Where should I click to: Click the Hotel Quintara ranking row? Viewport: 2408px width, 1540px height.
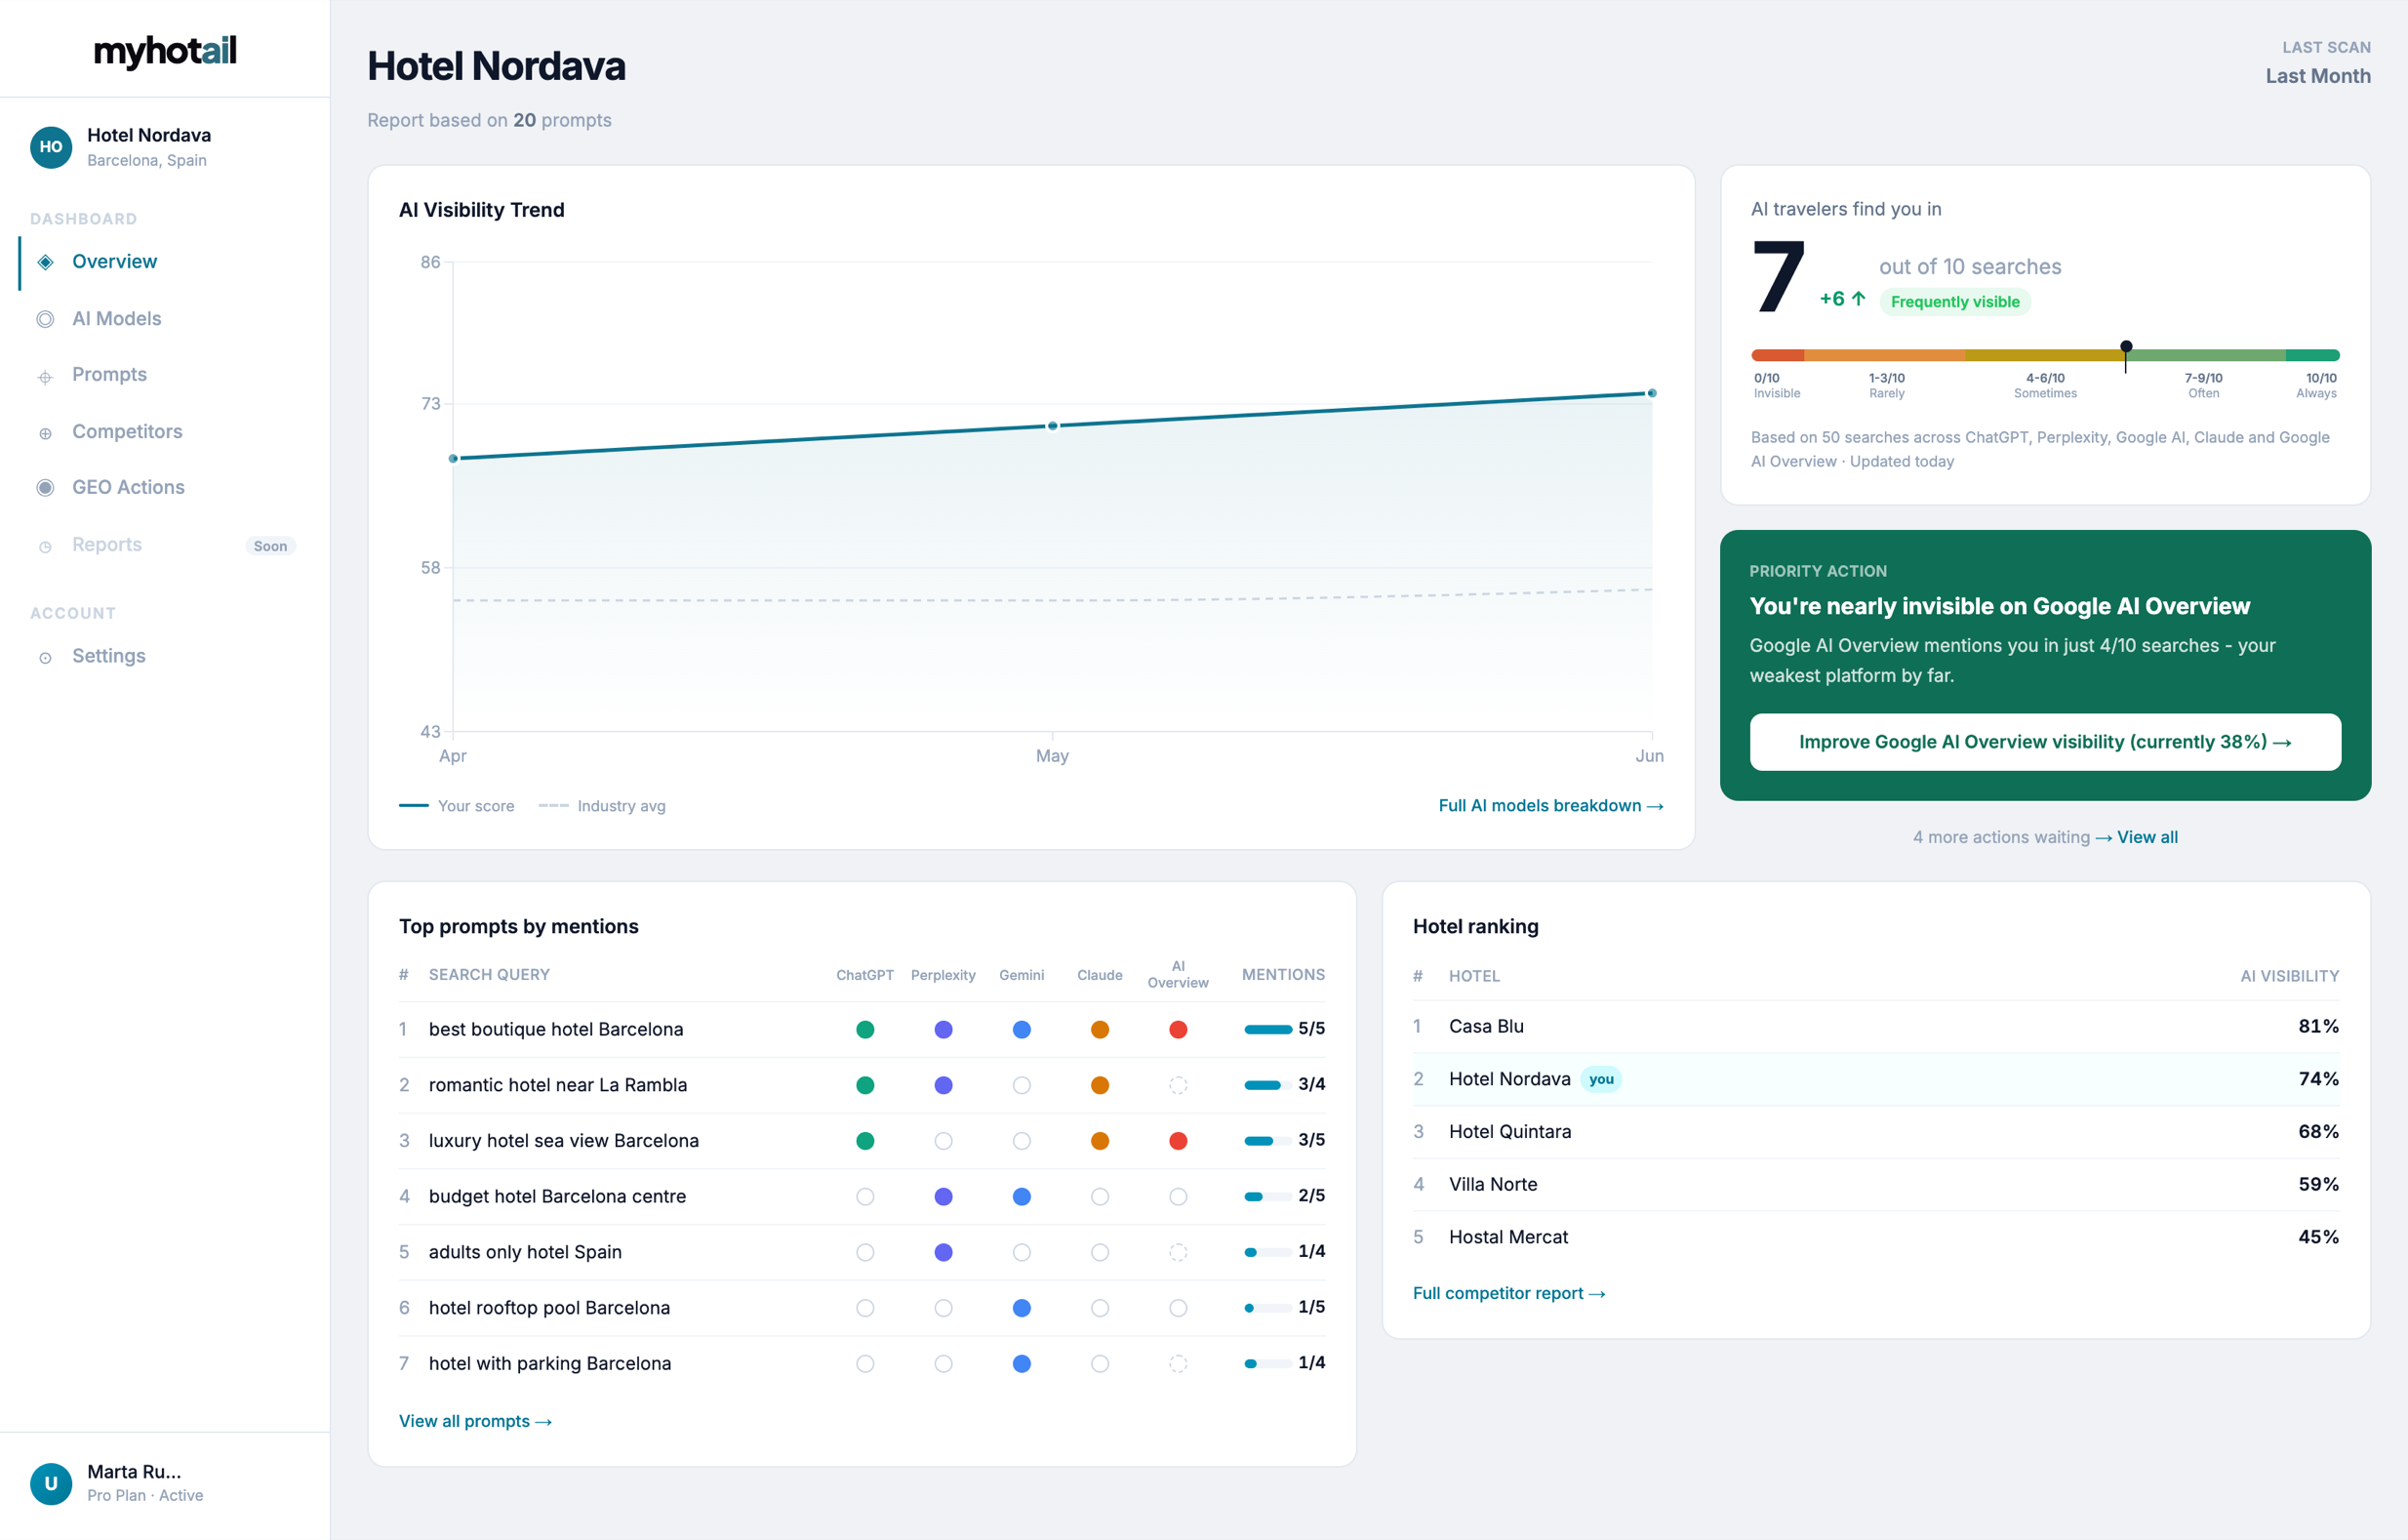(1876, 1132)
